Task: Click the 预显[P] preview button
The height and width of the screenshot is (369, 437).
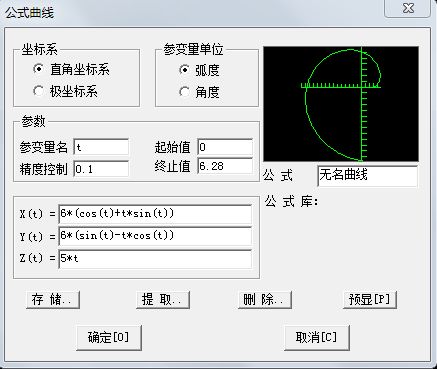Action: coord(370,300)
